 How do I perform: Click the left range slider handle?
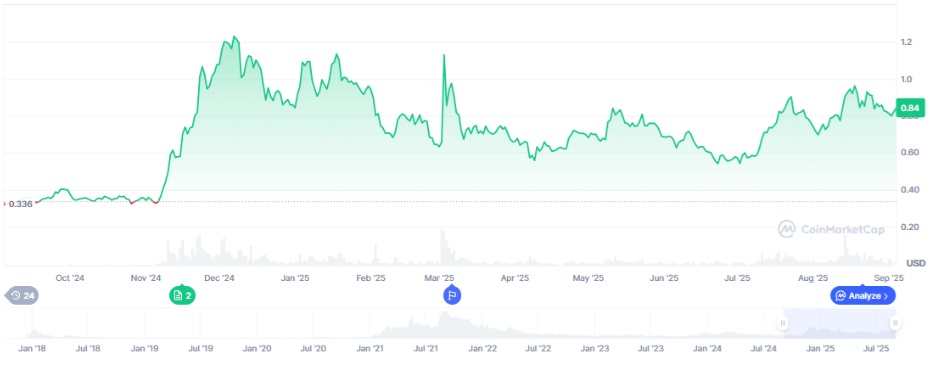[783, 322]
